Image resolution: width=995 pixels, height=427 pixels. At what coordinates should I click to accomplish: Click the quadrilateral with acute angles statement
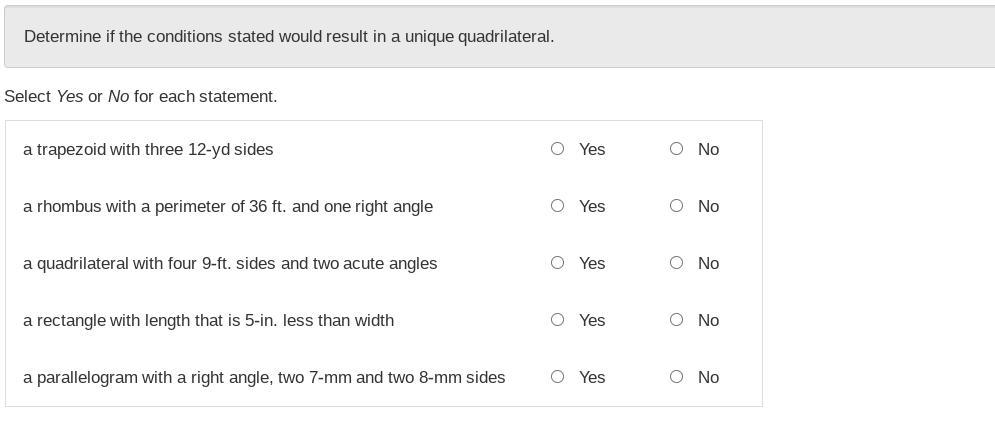(230, 263)
